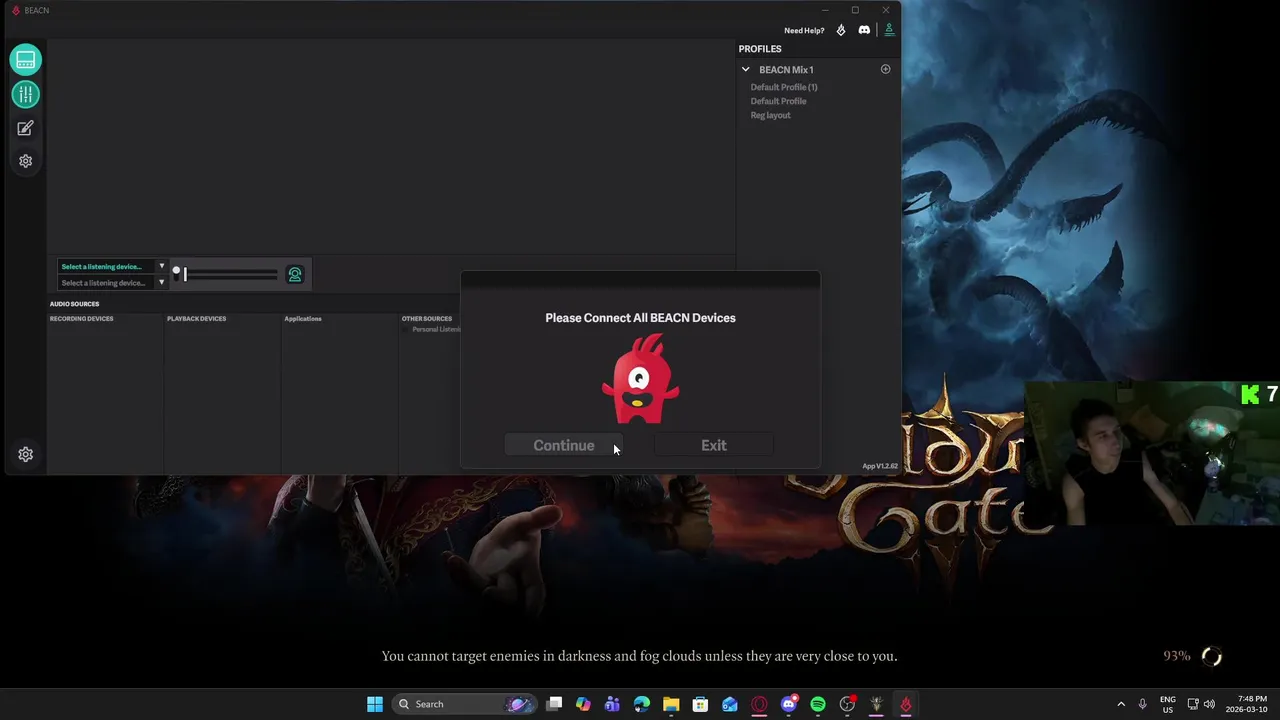
Task: Click the BEACN app taskbar icon
Action: (x=906, y=704)
